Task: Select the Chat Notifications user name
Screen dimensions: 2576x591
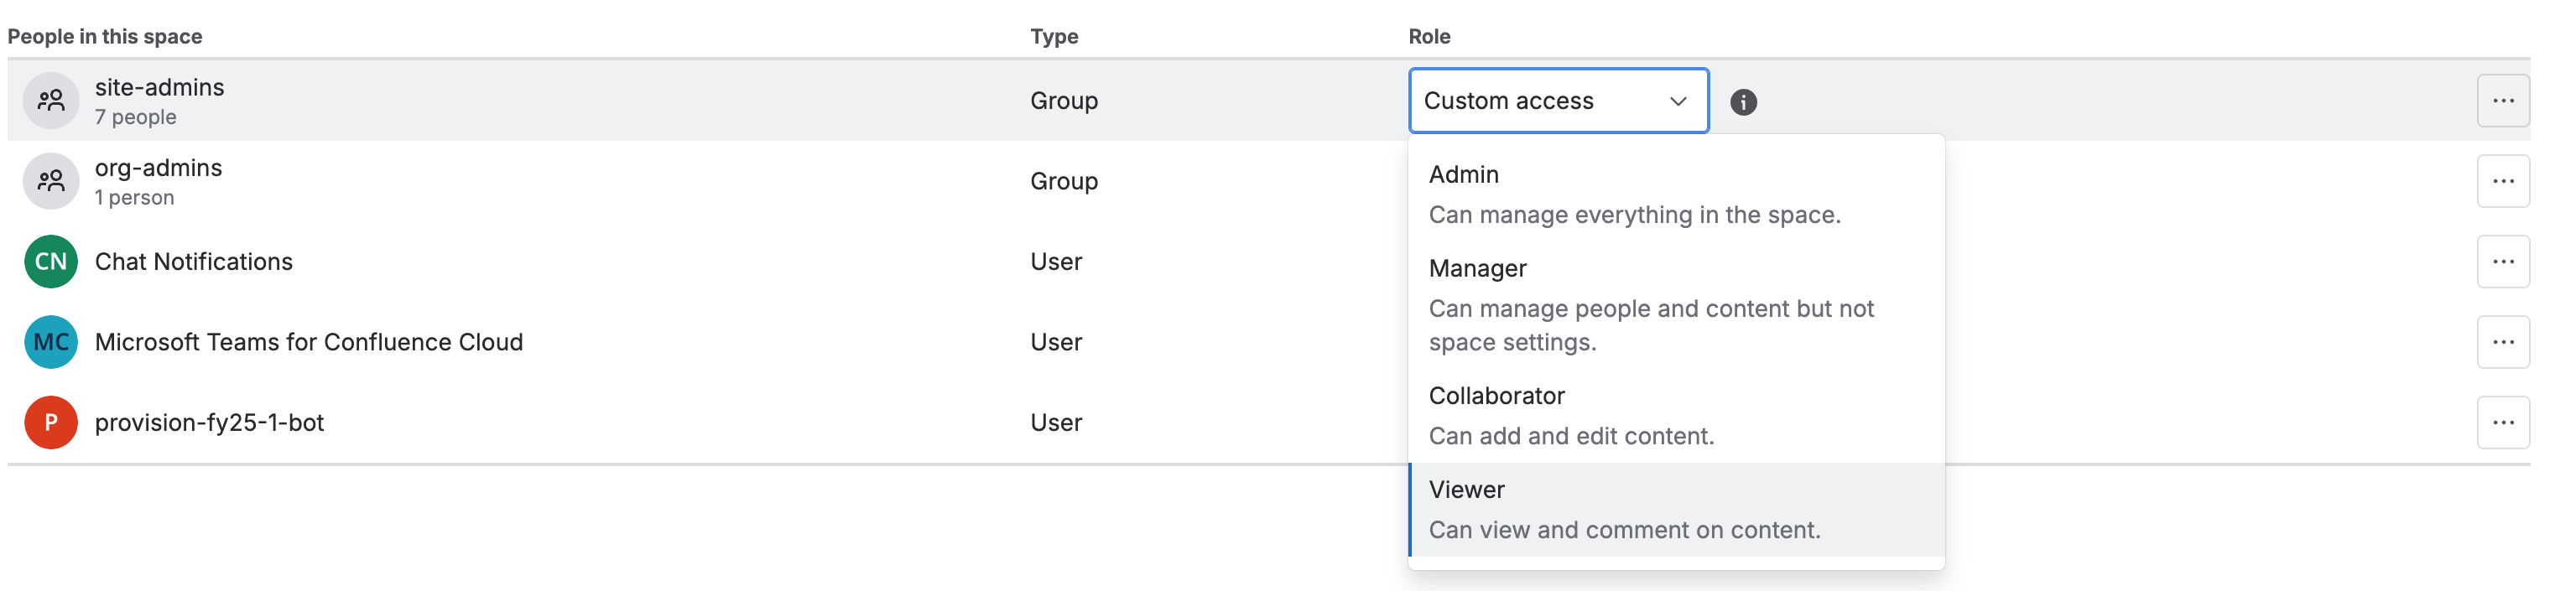Action: [x=194, y=262]
